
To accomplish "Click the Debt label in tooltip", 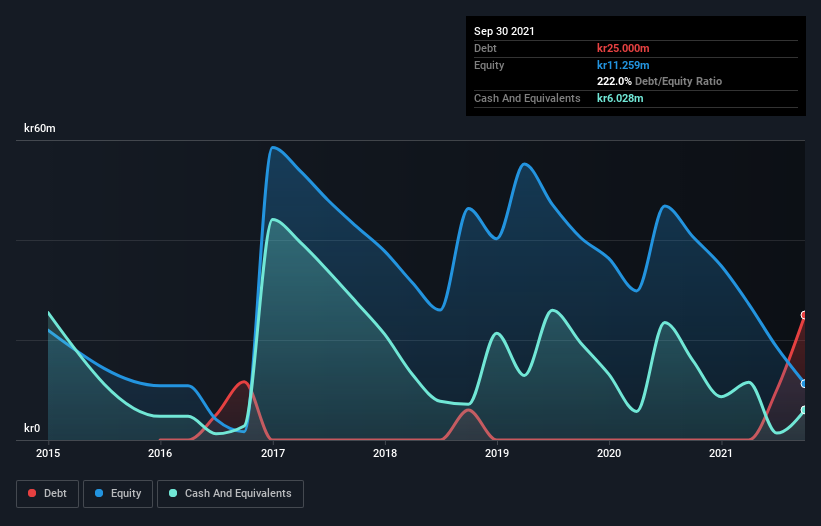I will (485, 48).
